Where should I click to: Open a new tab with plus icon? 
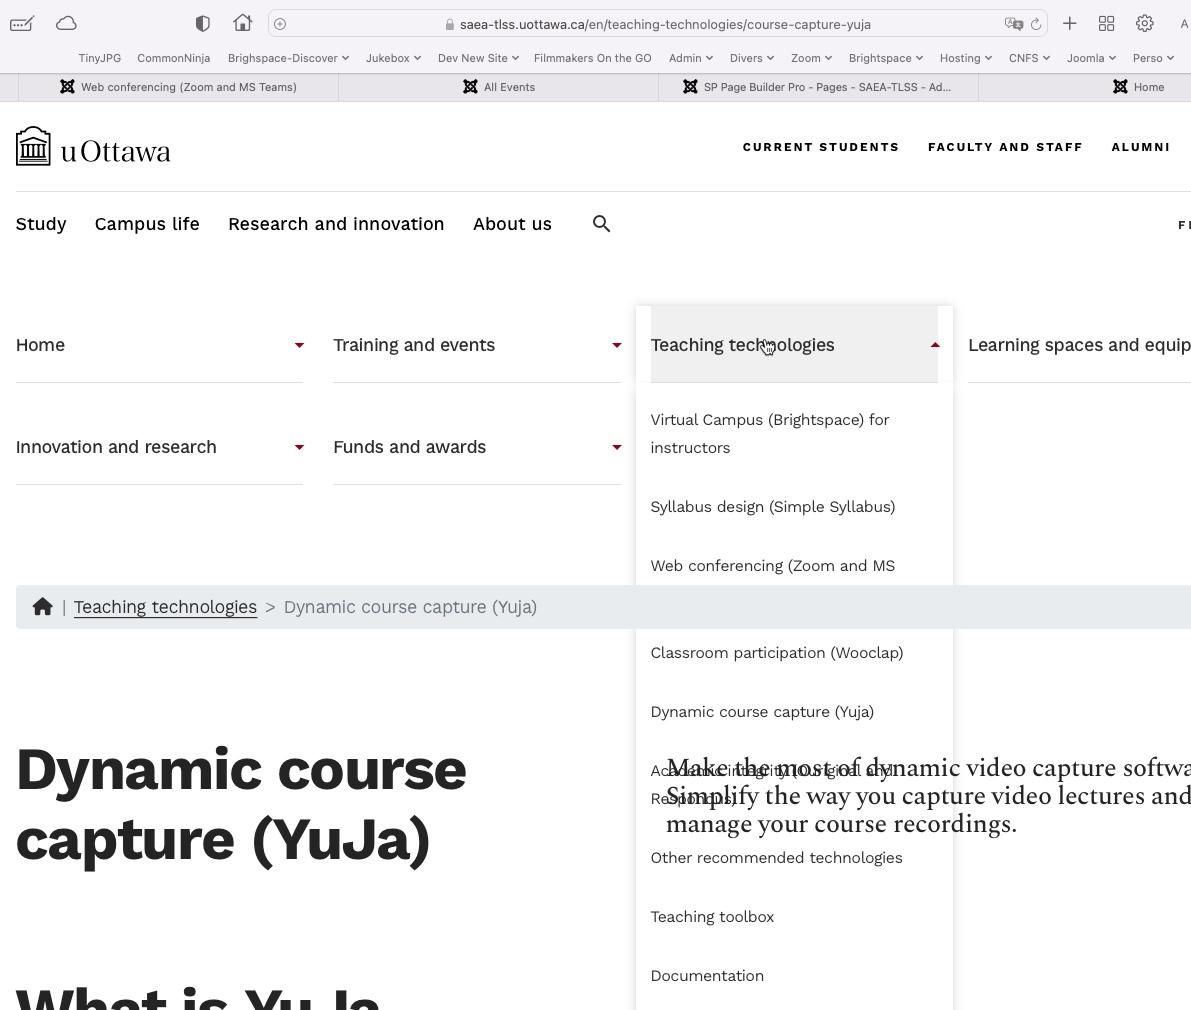coord(1069,24)
